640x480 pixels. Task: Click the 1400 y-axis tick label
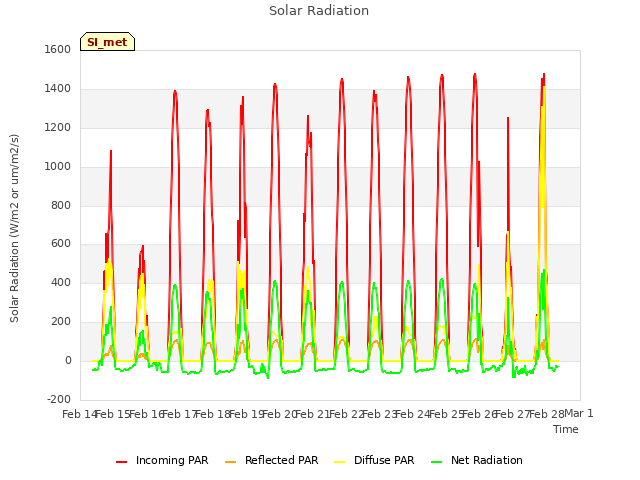[x=58, y=89]
